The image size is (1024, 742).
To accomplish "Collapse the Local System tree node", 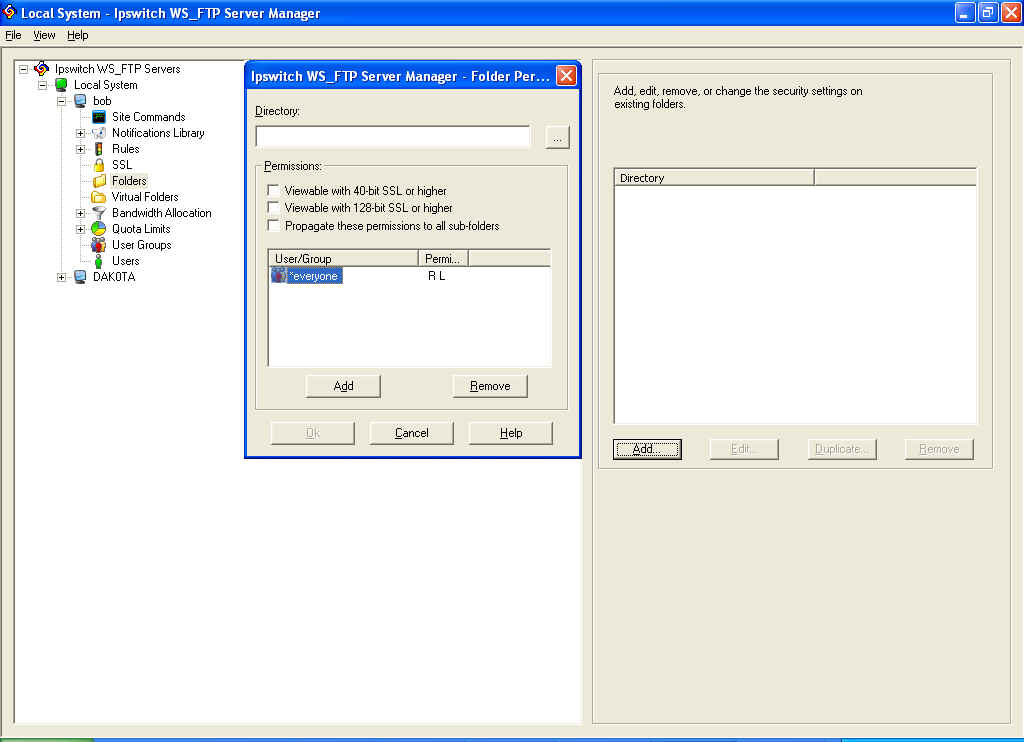I will point(43,85).
